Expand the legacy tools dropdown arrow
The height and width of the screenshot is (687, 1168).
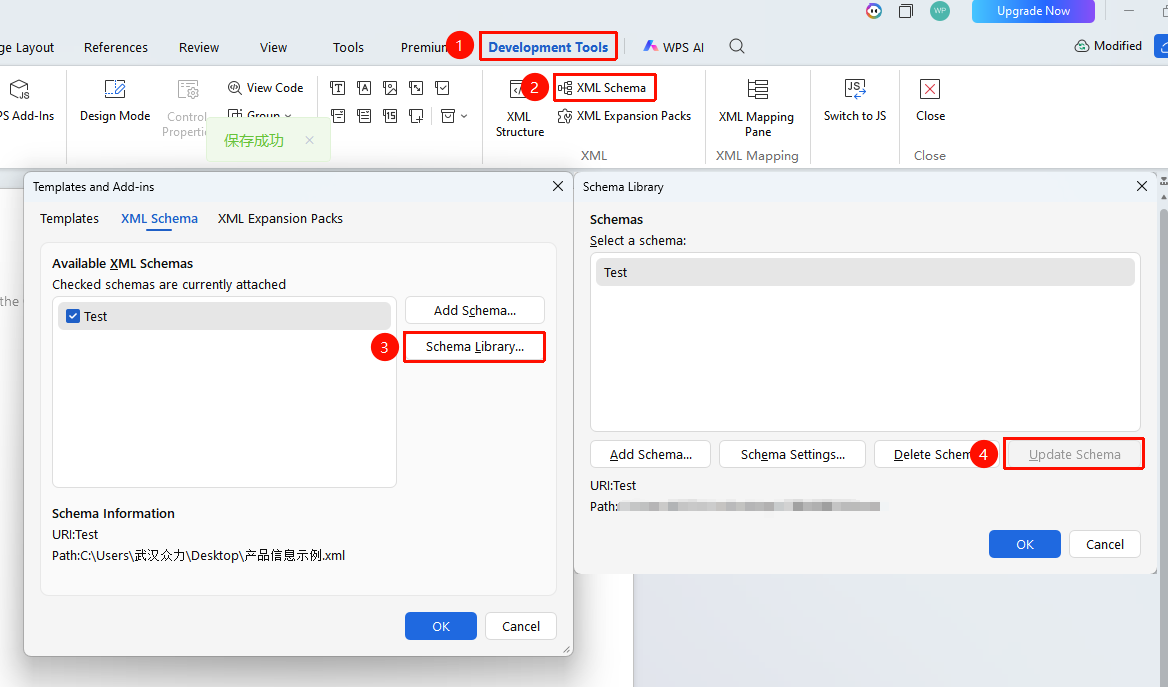coord(464,116)
